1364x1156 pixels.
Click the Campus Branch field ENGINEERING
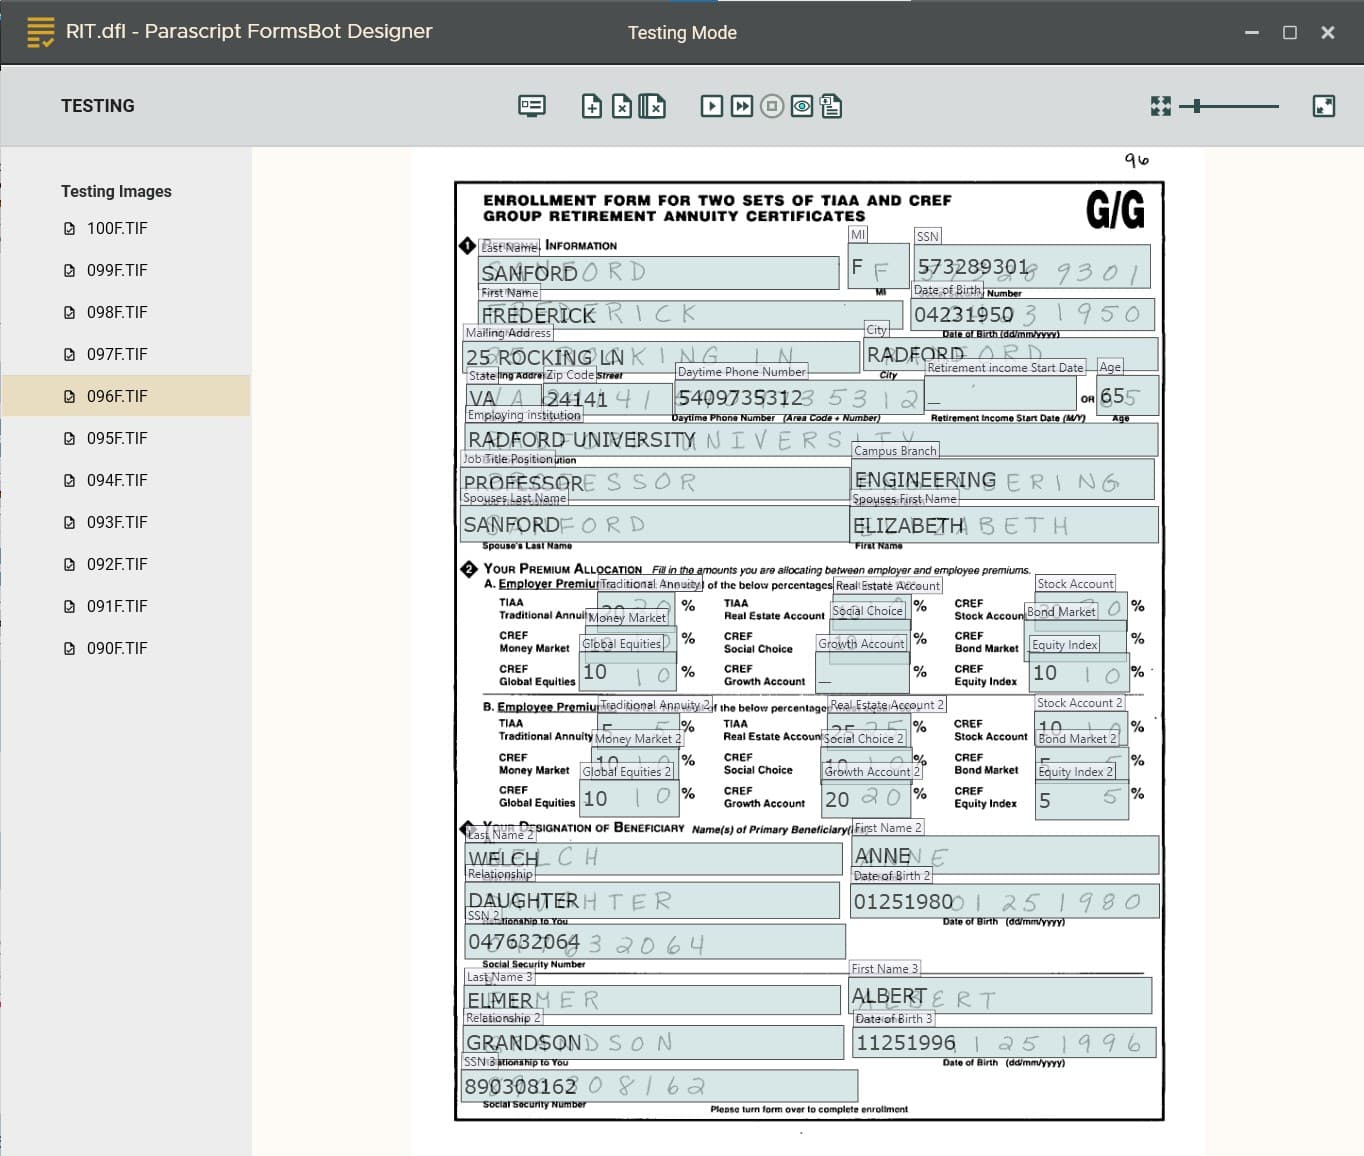tap(1003, 480)
